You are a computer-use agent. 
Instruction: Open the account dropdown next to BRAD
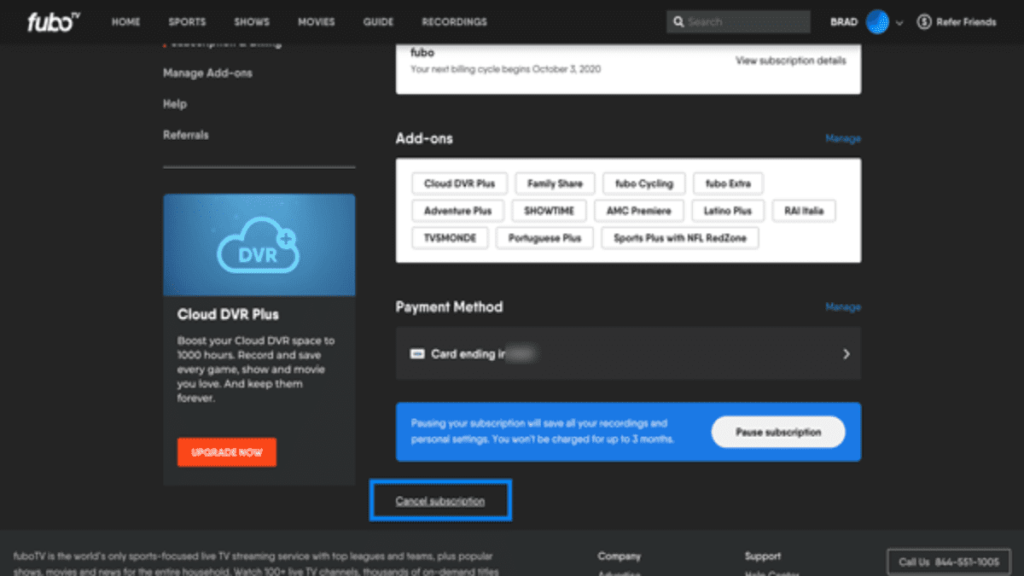click(x=898, y=21)
